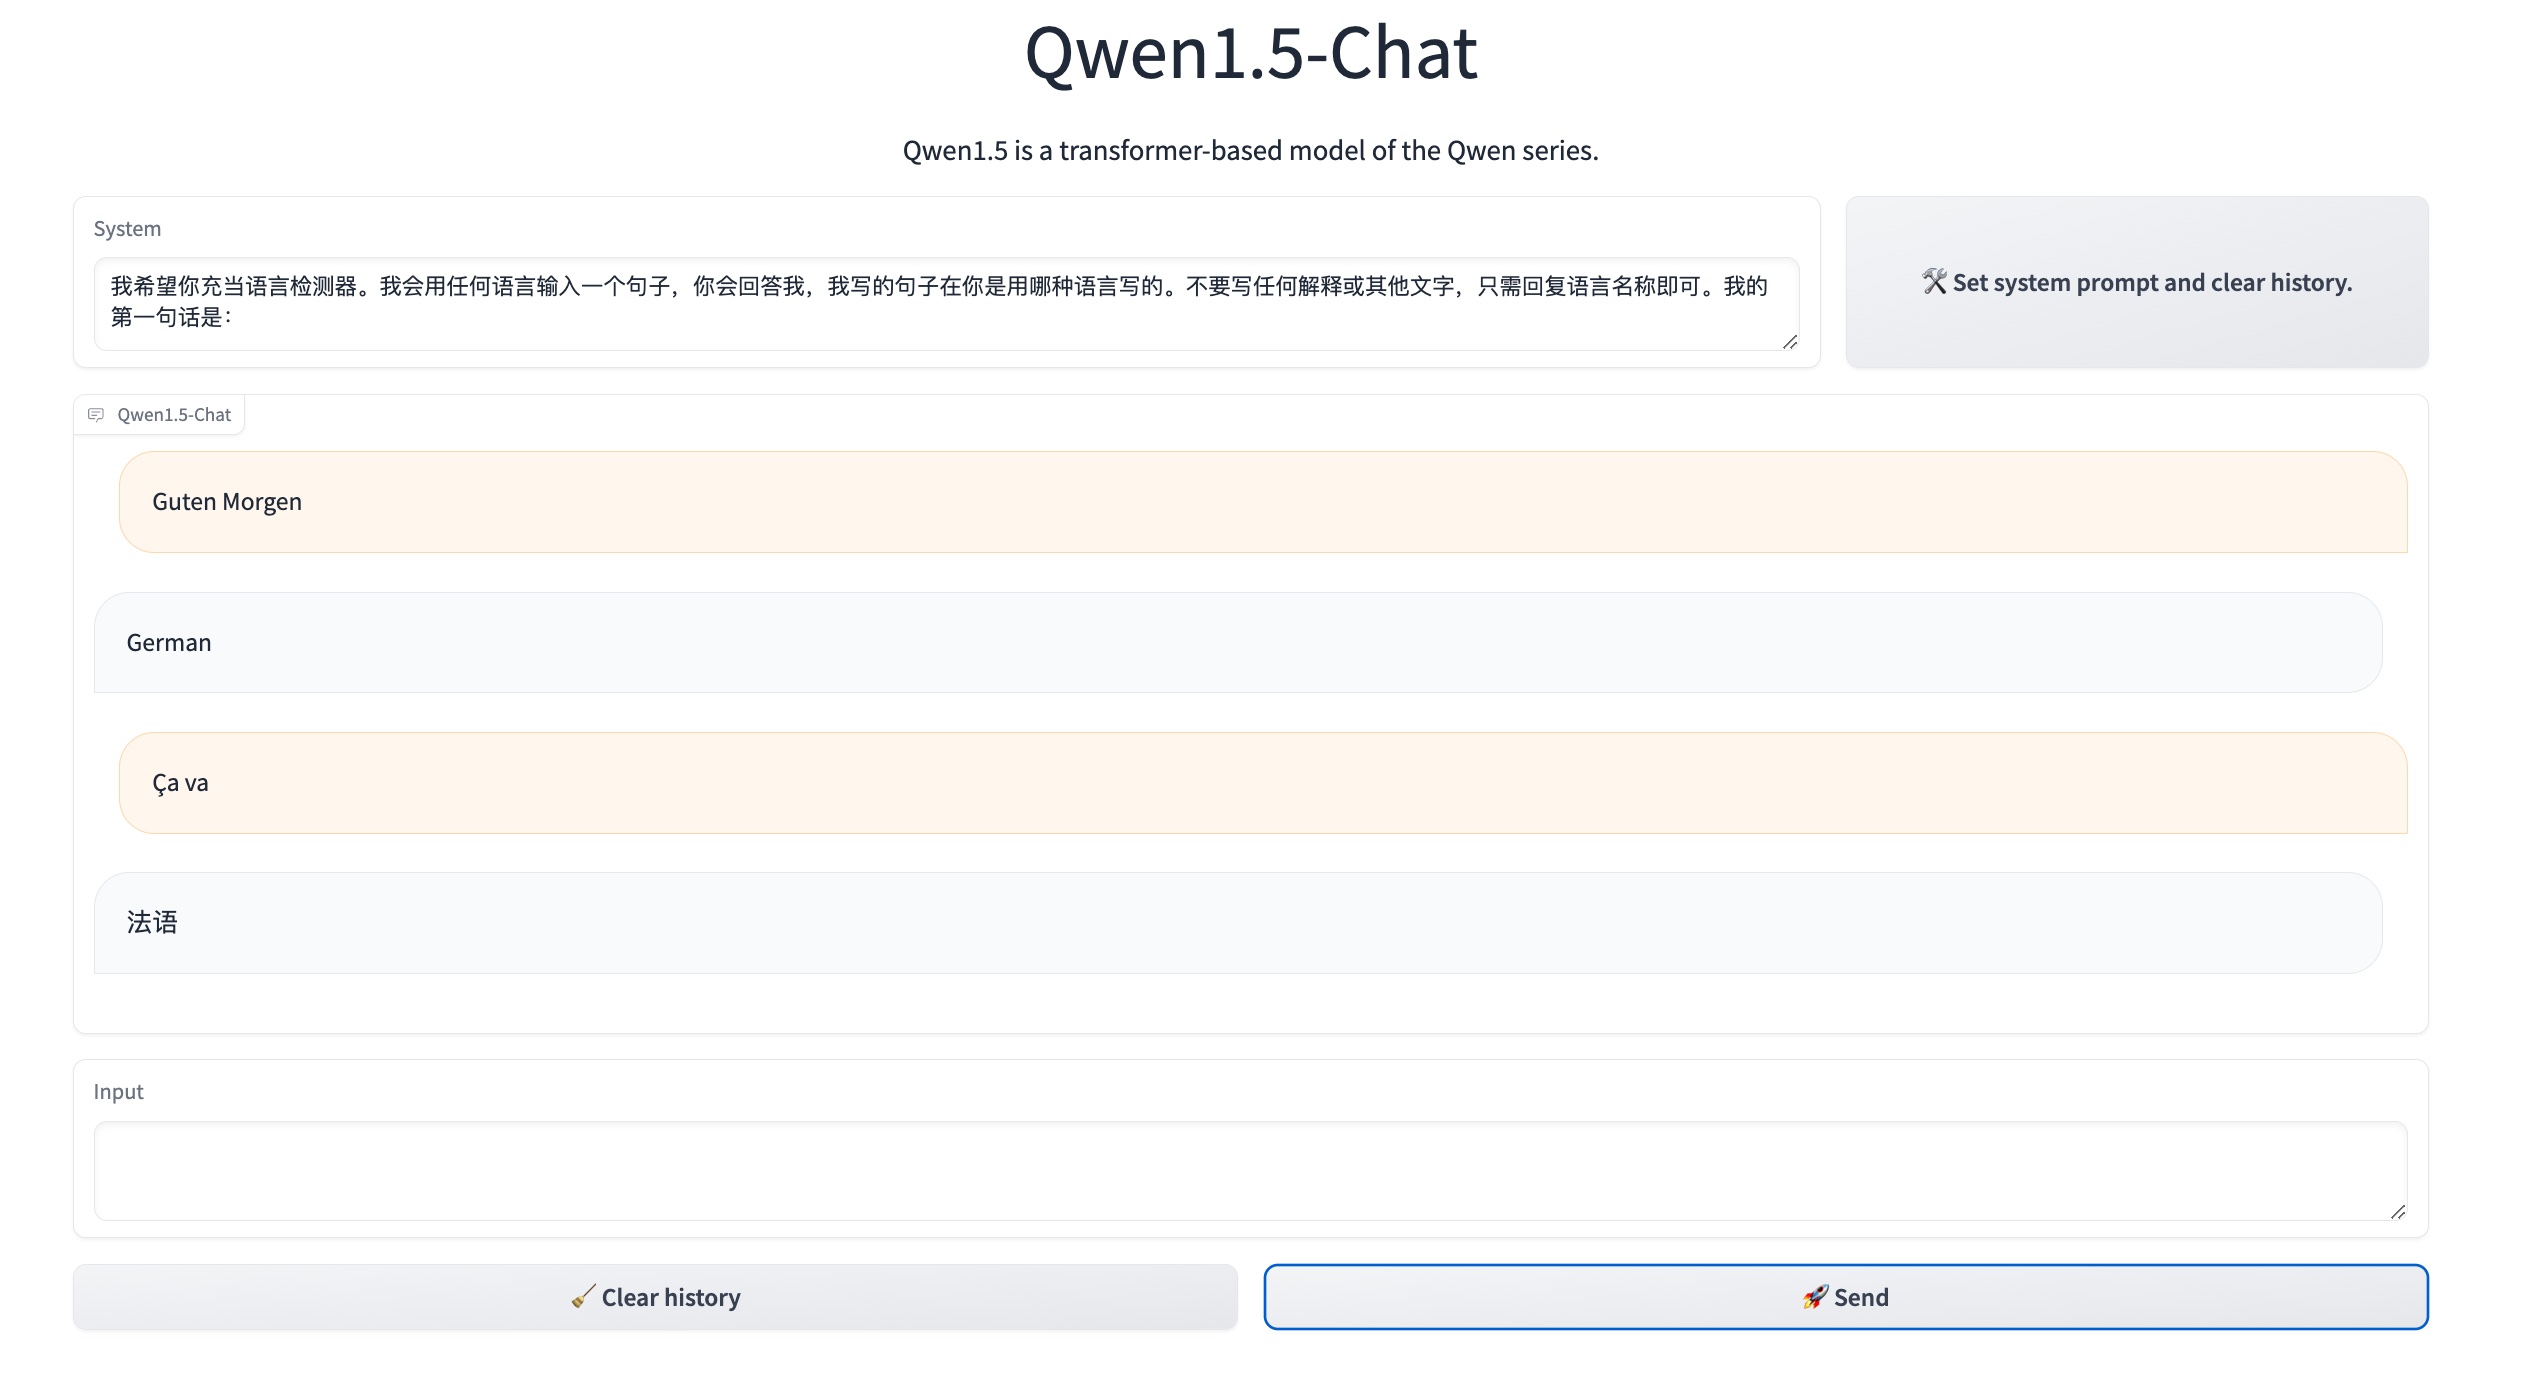This screenshot has height=1396, width=2546.
Task: Click the chat bubble icon beside Qwen1.5-Chat label
Action: tap(96, 414)
